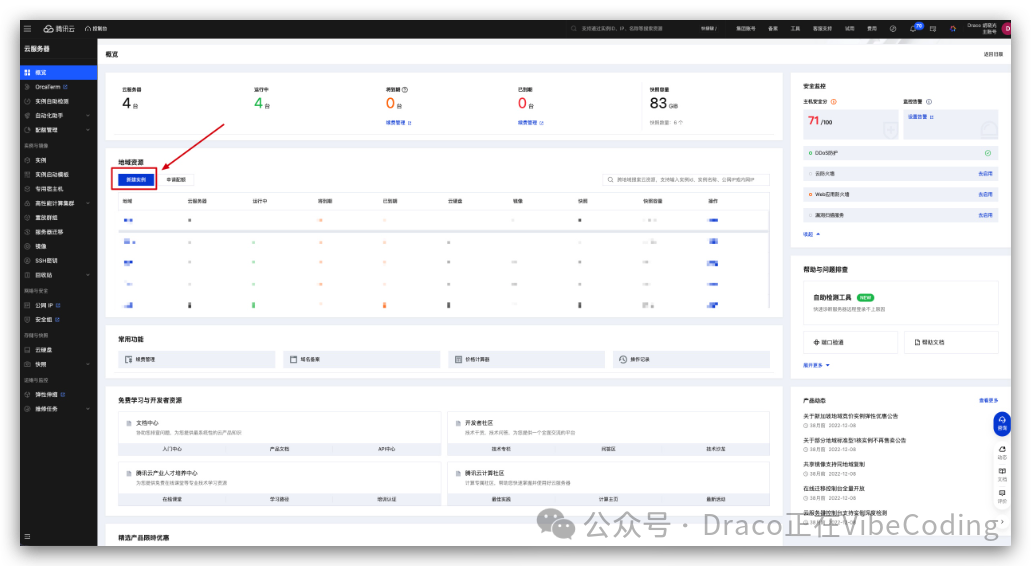Viewport: 1031px width, 566px height.
Task: Open the hamburger menu beside Tencent Cloud logo
Action: click(27, 29)
